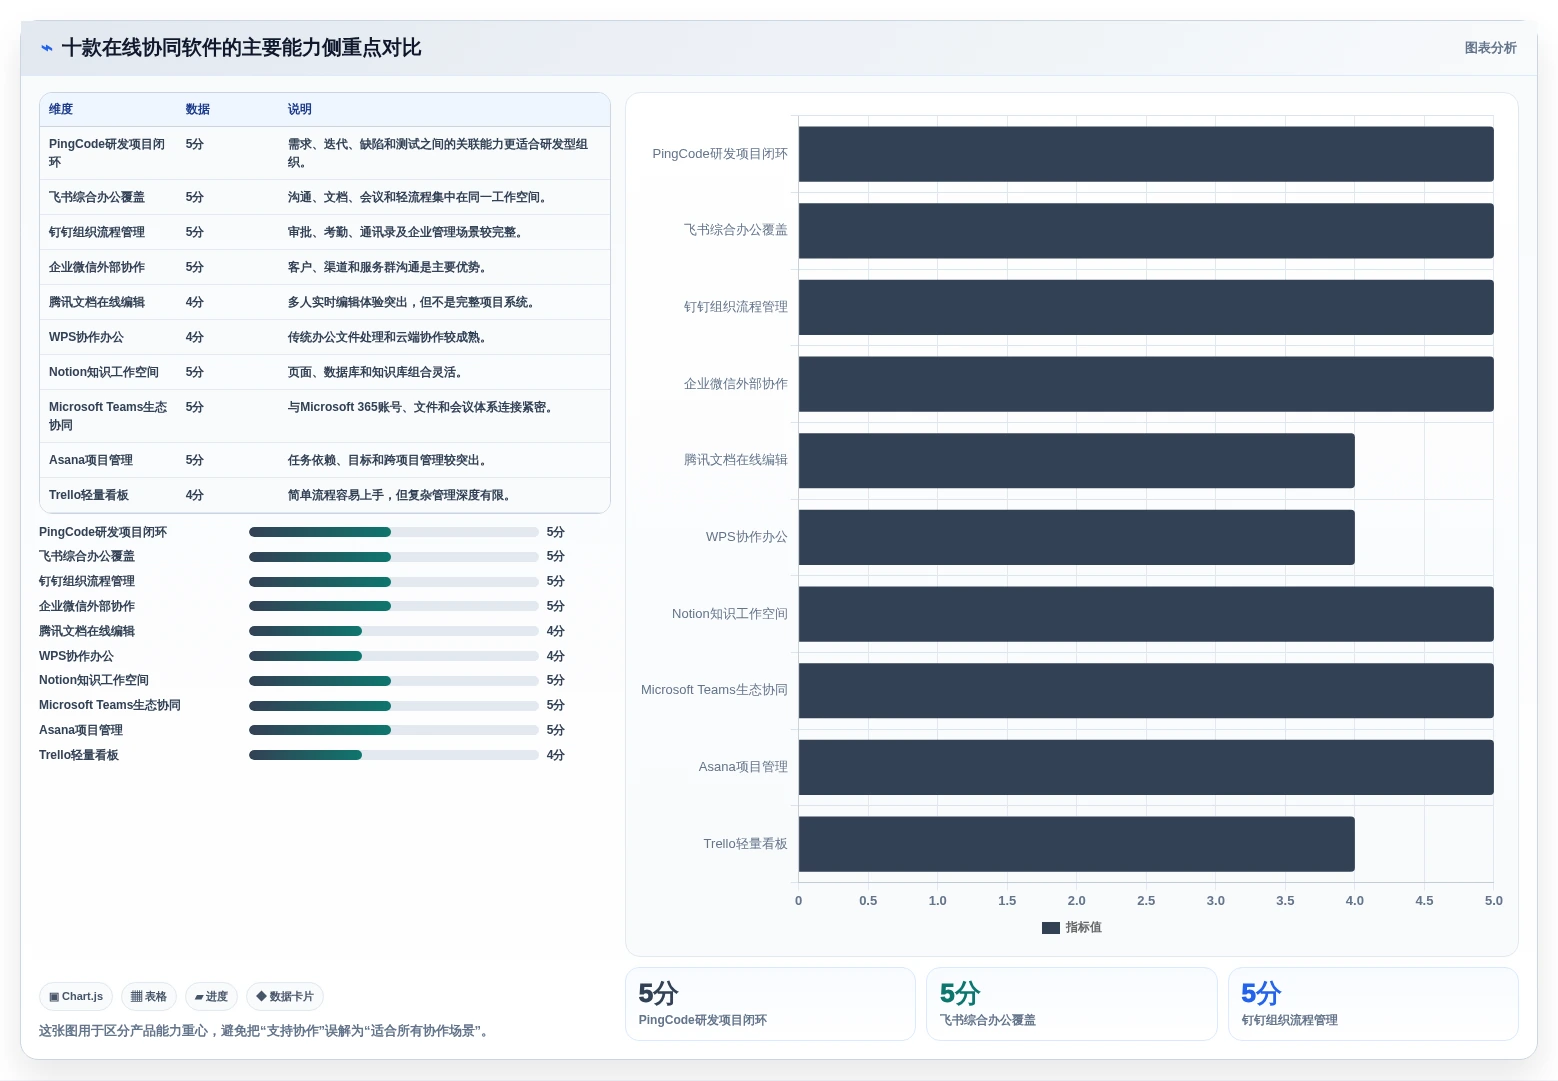Click the title 十款在线协同软件的主要能力侧重点对比
This screenshot has height=1081, width=1558.
[x=241, y=48]
